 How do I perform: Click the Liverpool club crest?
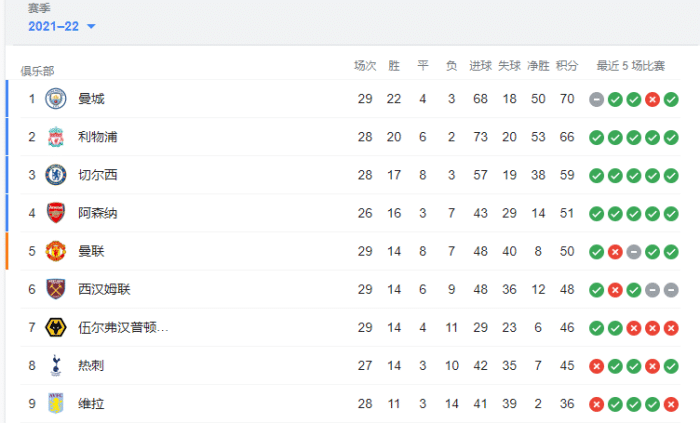[x=55, y=137]
